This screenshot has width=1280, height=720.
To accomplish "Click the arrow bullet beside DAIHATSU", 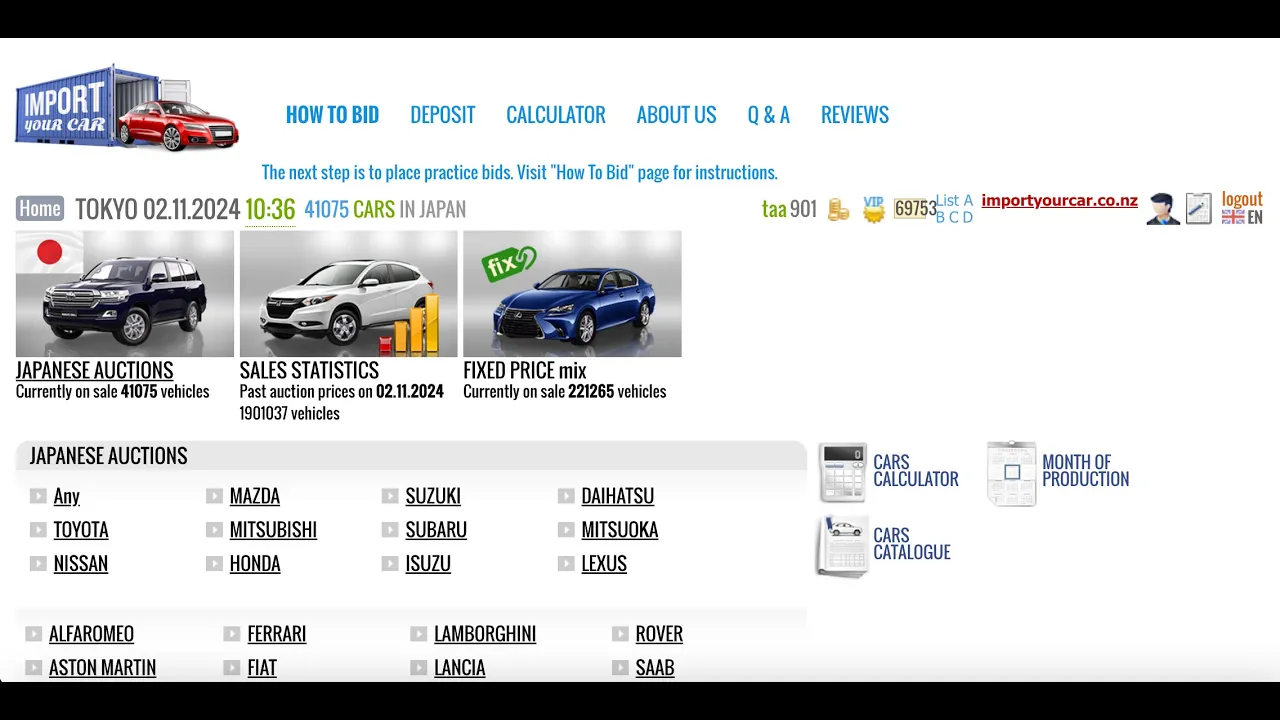I will (566, 496).
